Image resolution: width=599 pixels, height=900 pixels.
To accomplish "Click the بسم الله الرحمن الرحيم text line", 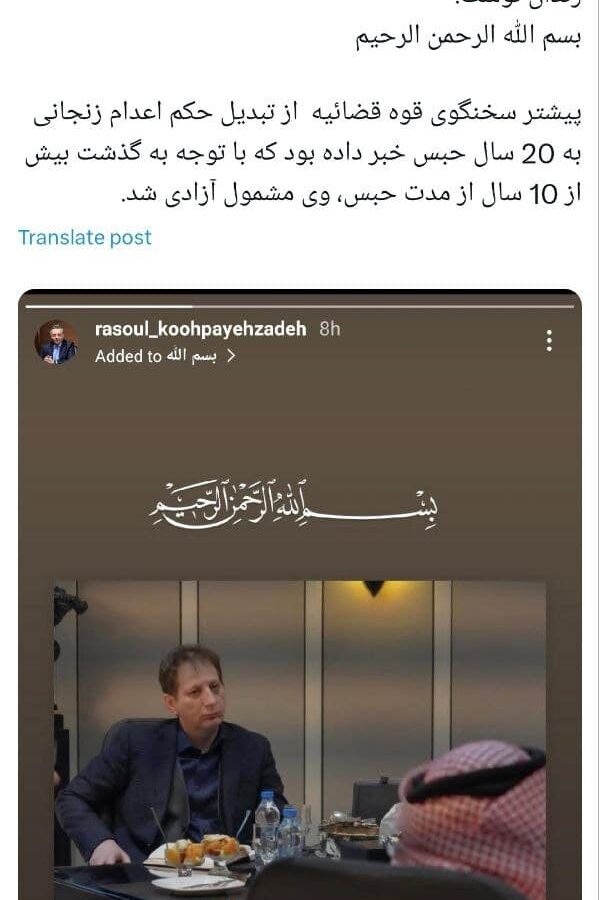I will [x=468, y=37].
